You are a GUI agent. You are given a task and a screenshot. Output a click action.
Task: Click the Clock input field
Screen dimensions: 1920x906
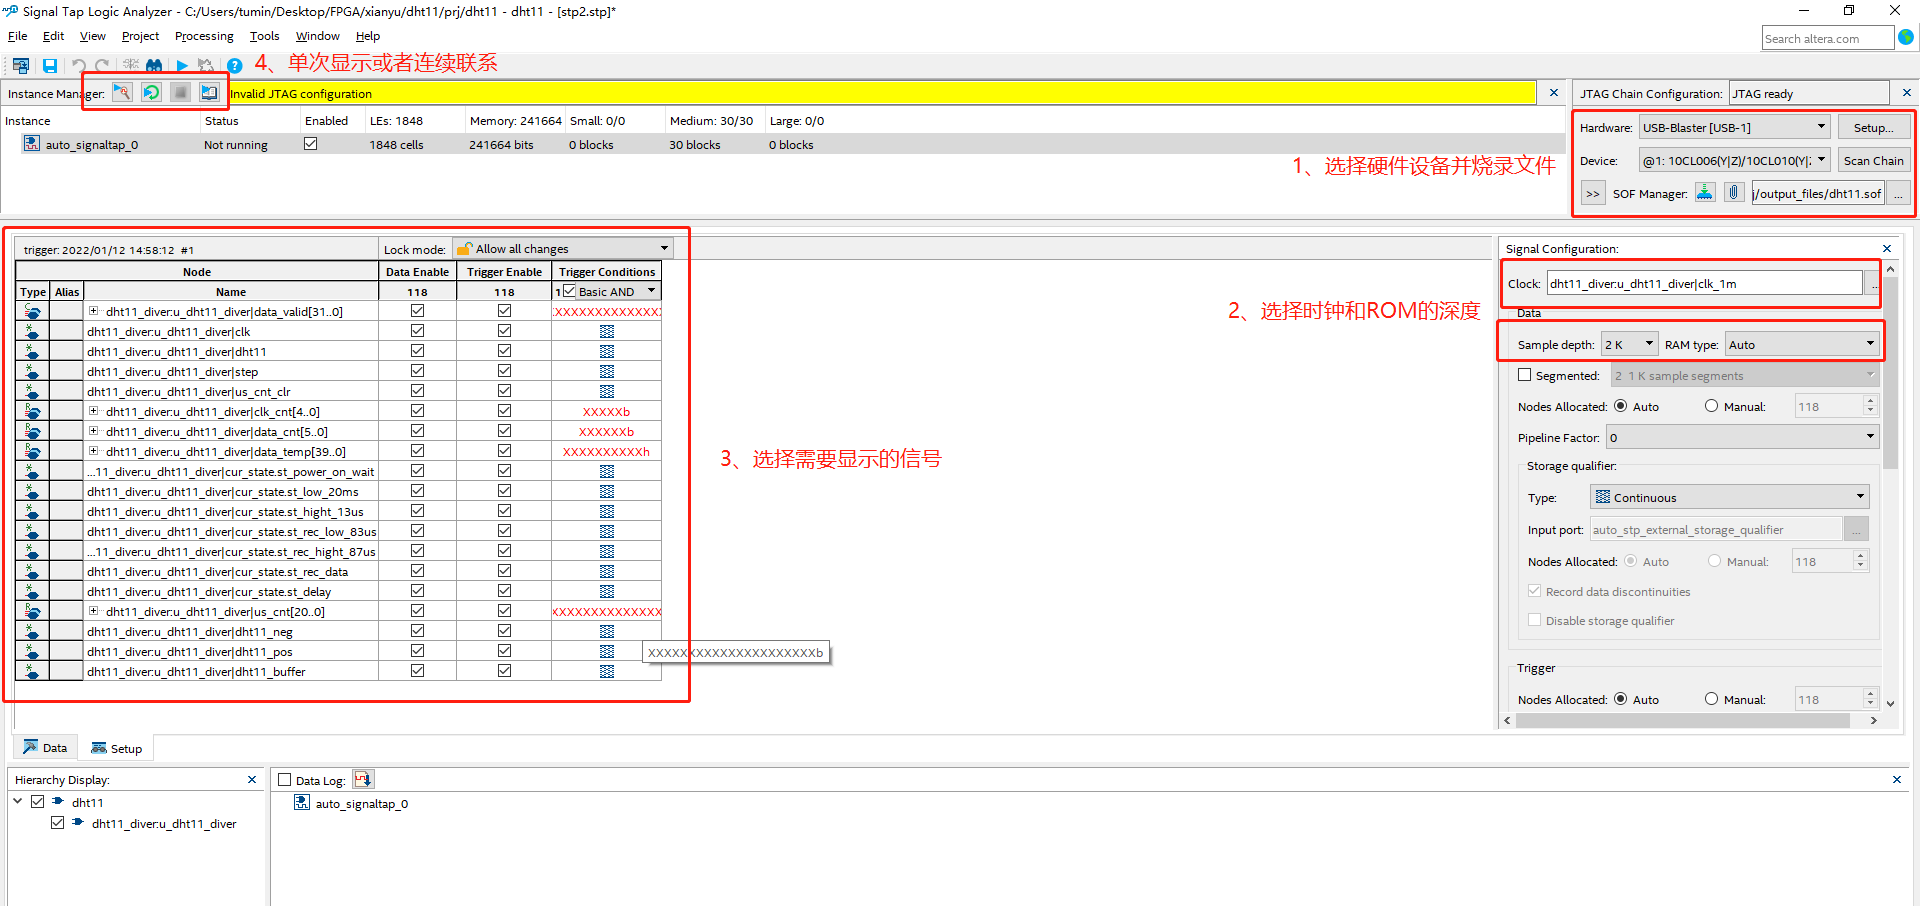pyautogui.click(x=1705, y=284)
